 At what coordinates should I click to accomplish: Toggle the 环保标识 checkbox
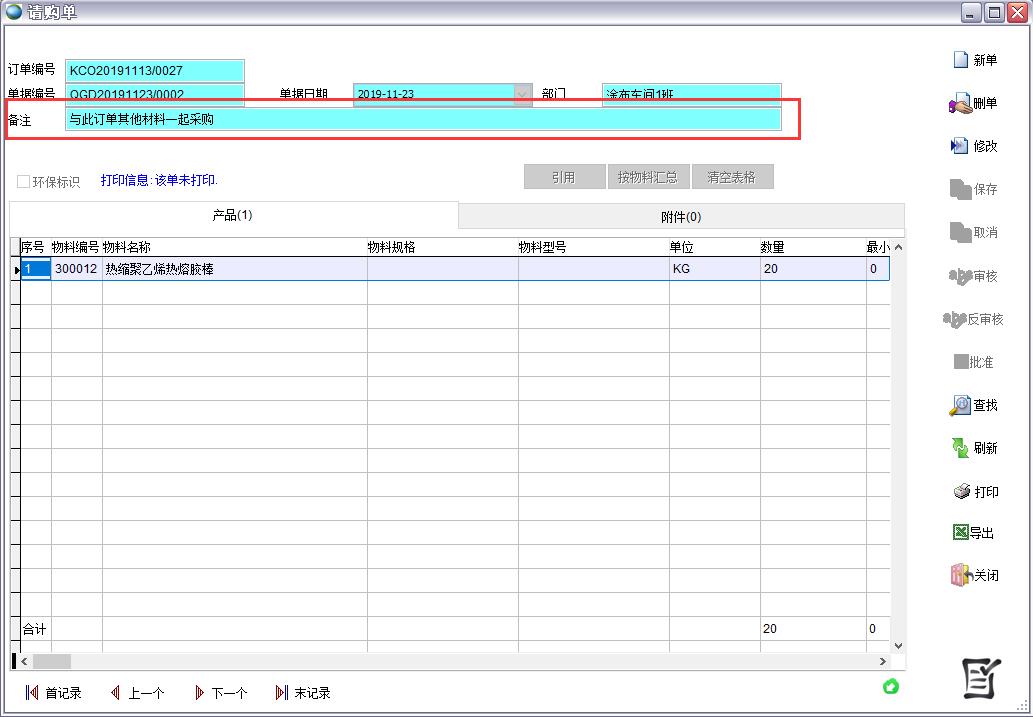tap(23, 182)
